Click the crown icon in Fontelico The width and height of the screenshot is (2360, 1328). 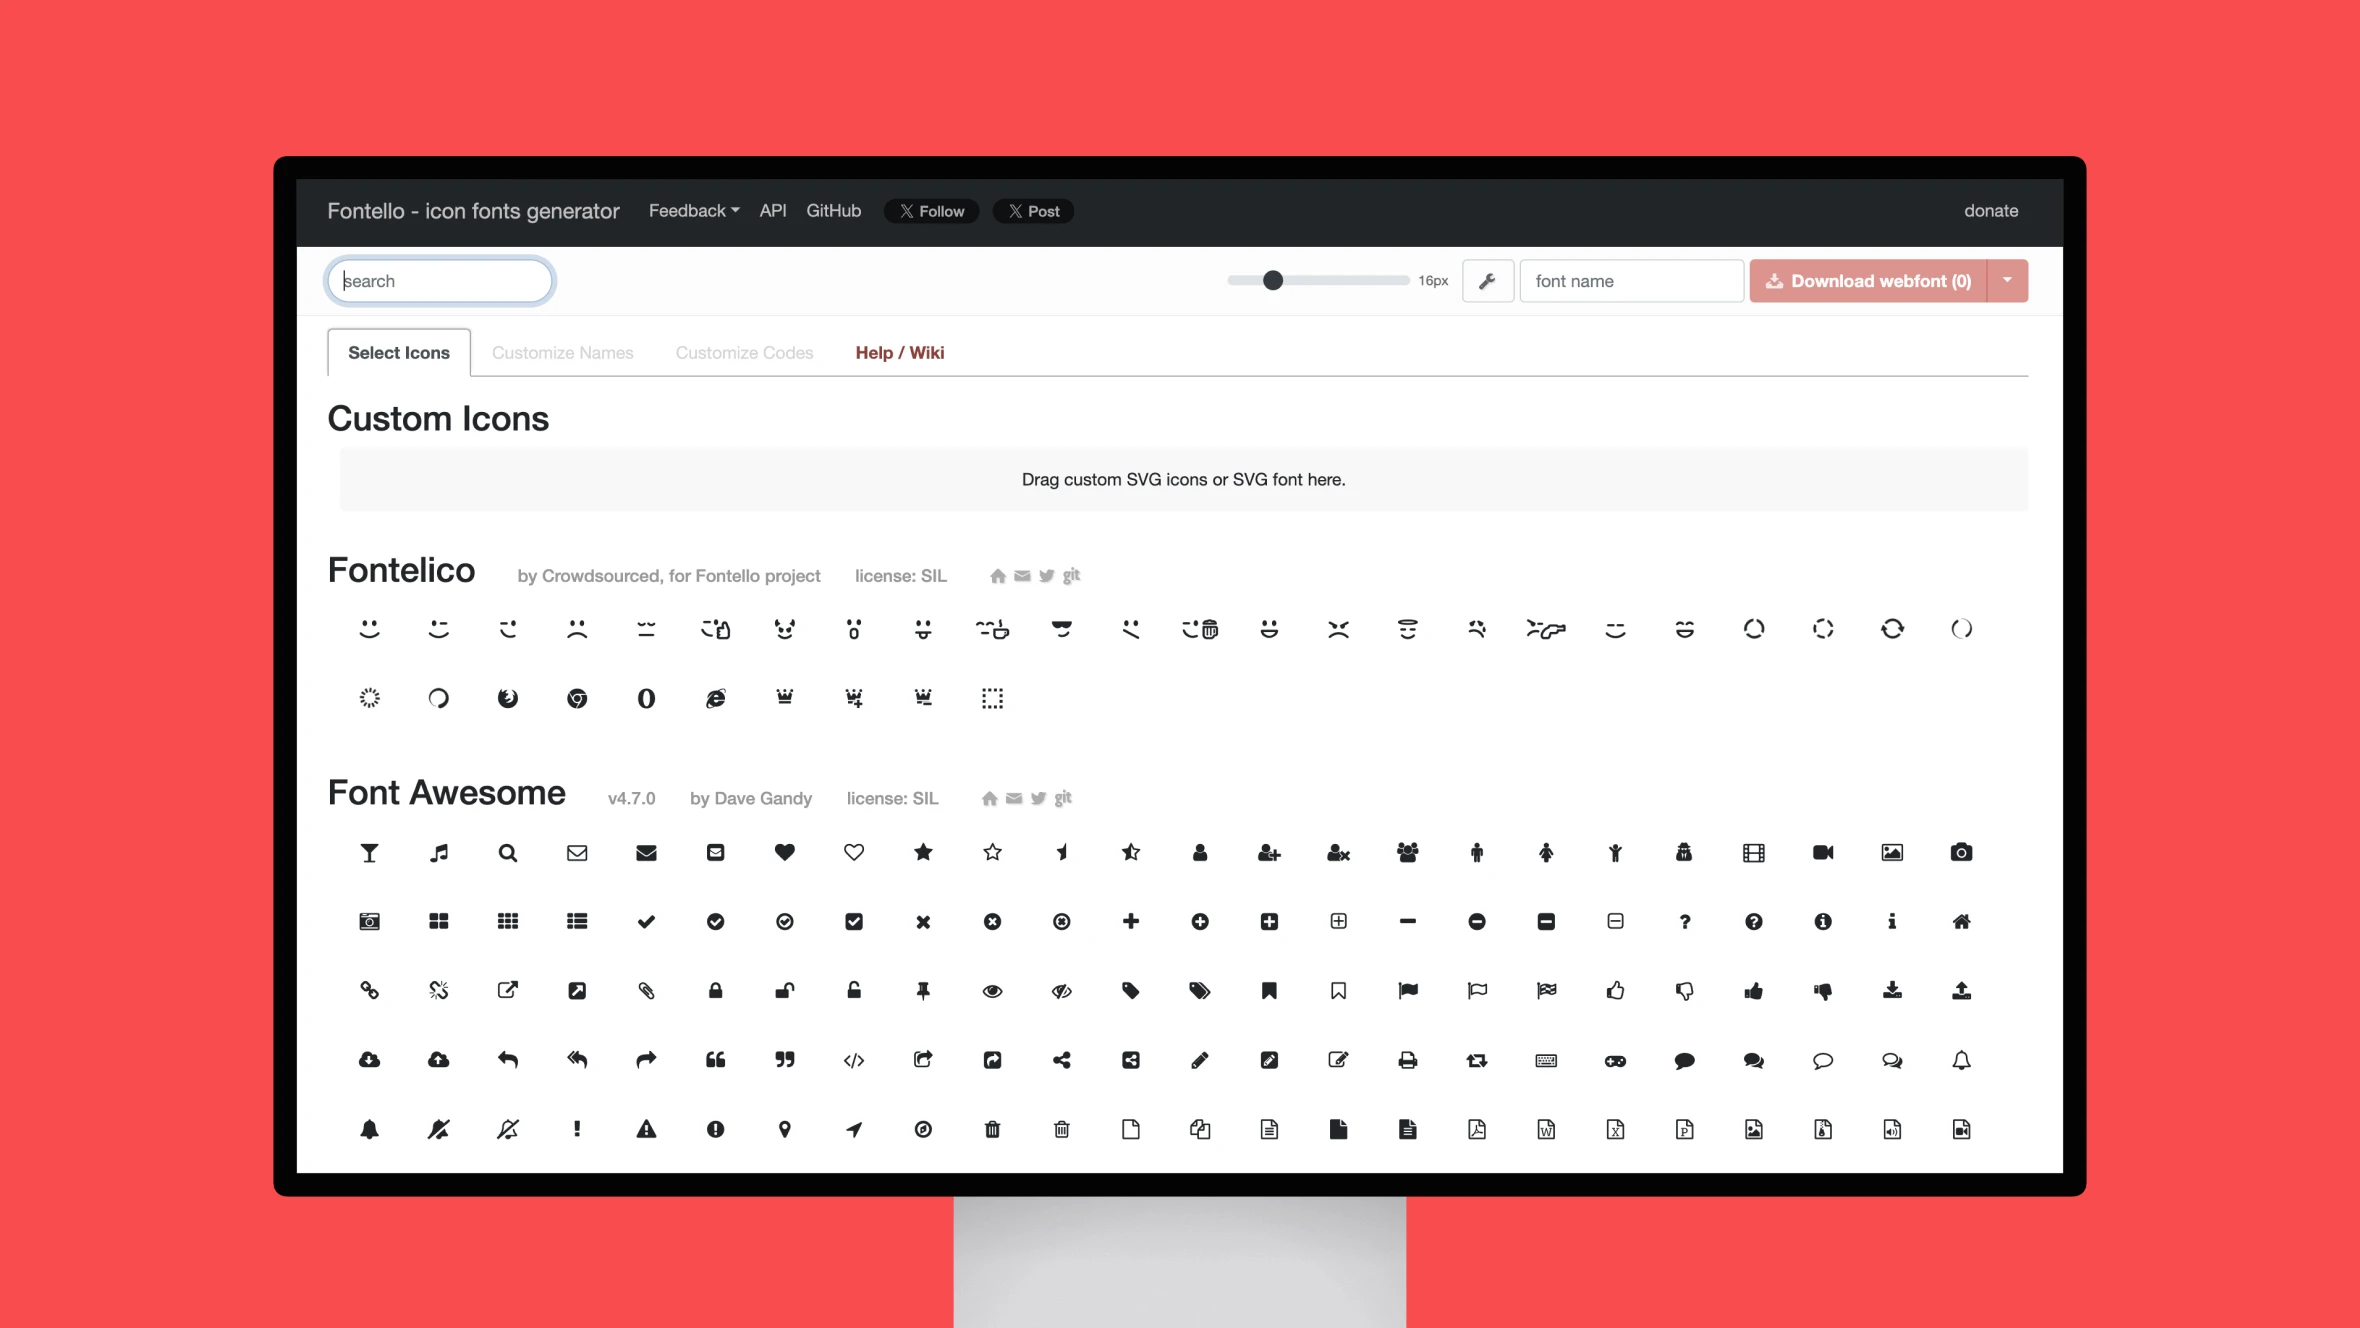click(785, 697)
